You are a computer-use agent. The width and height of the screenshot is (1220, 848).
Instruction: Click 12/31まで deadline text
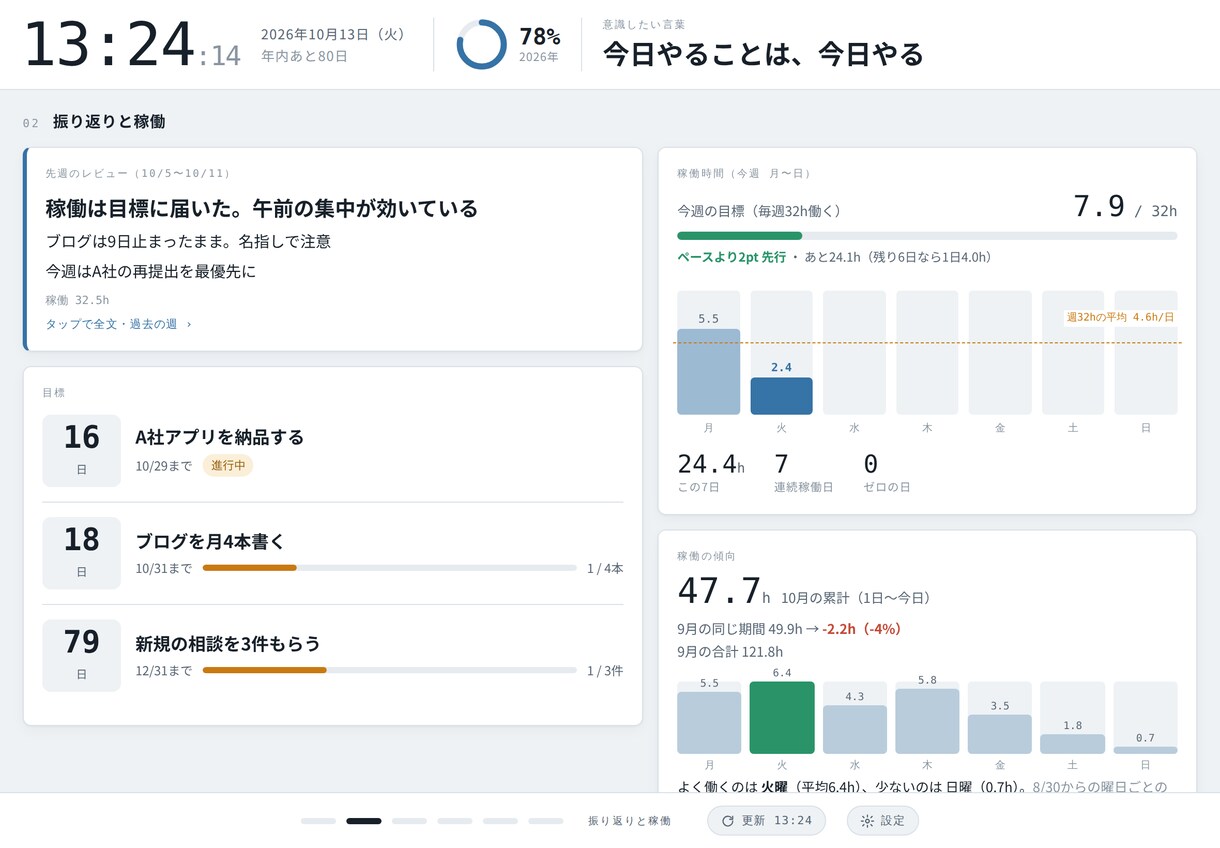(x=163, y=670)
